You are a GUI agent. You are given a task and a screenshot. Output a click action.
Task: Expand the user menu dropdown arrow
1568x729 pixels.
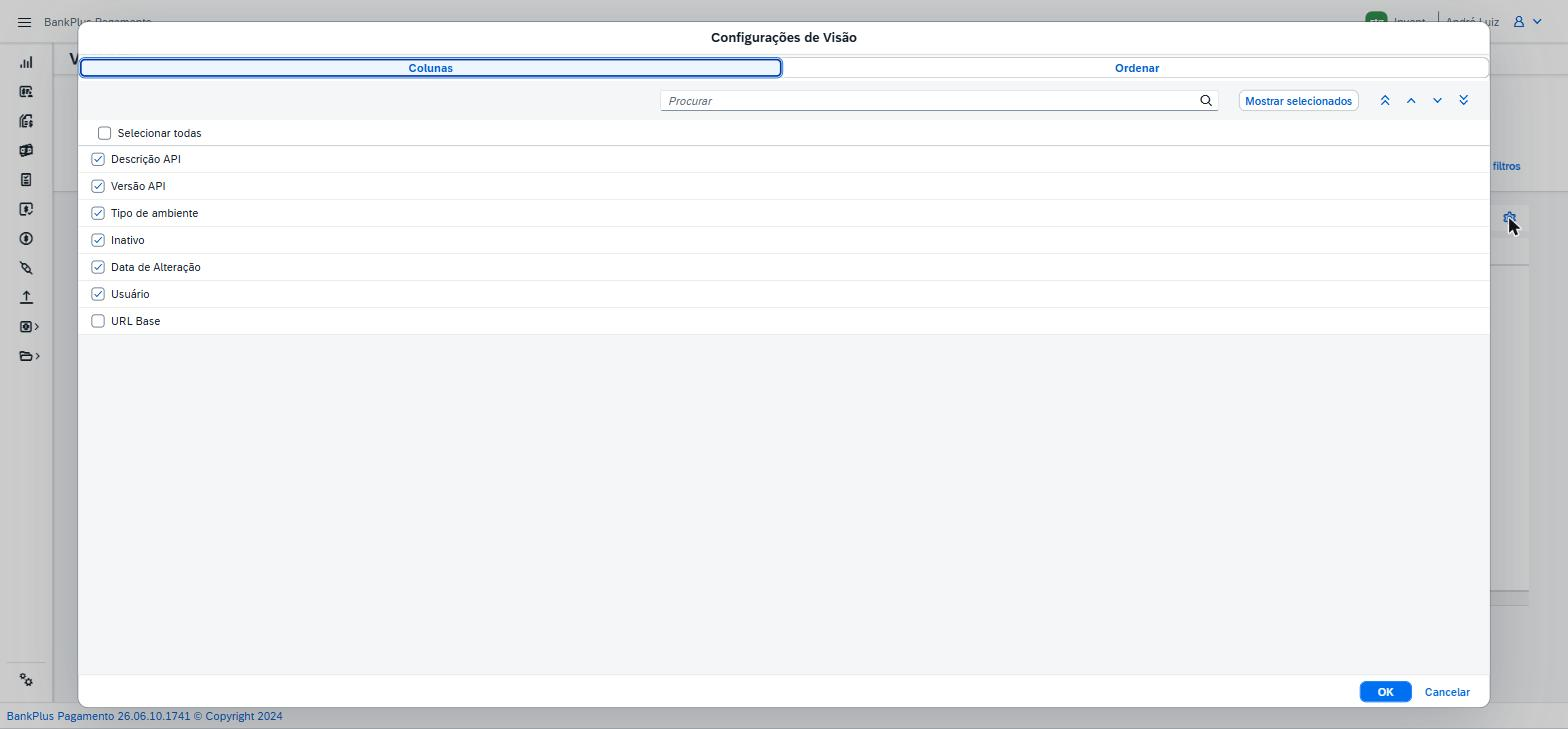(x=1537, y=21)
